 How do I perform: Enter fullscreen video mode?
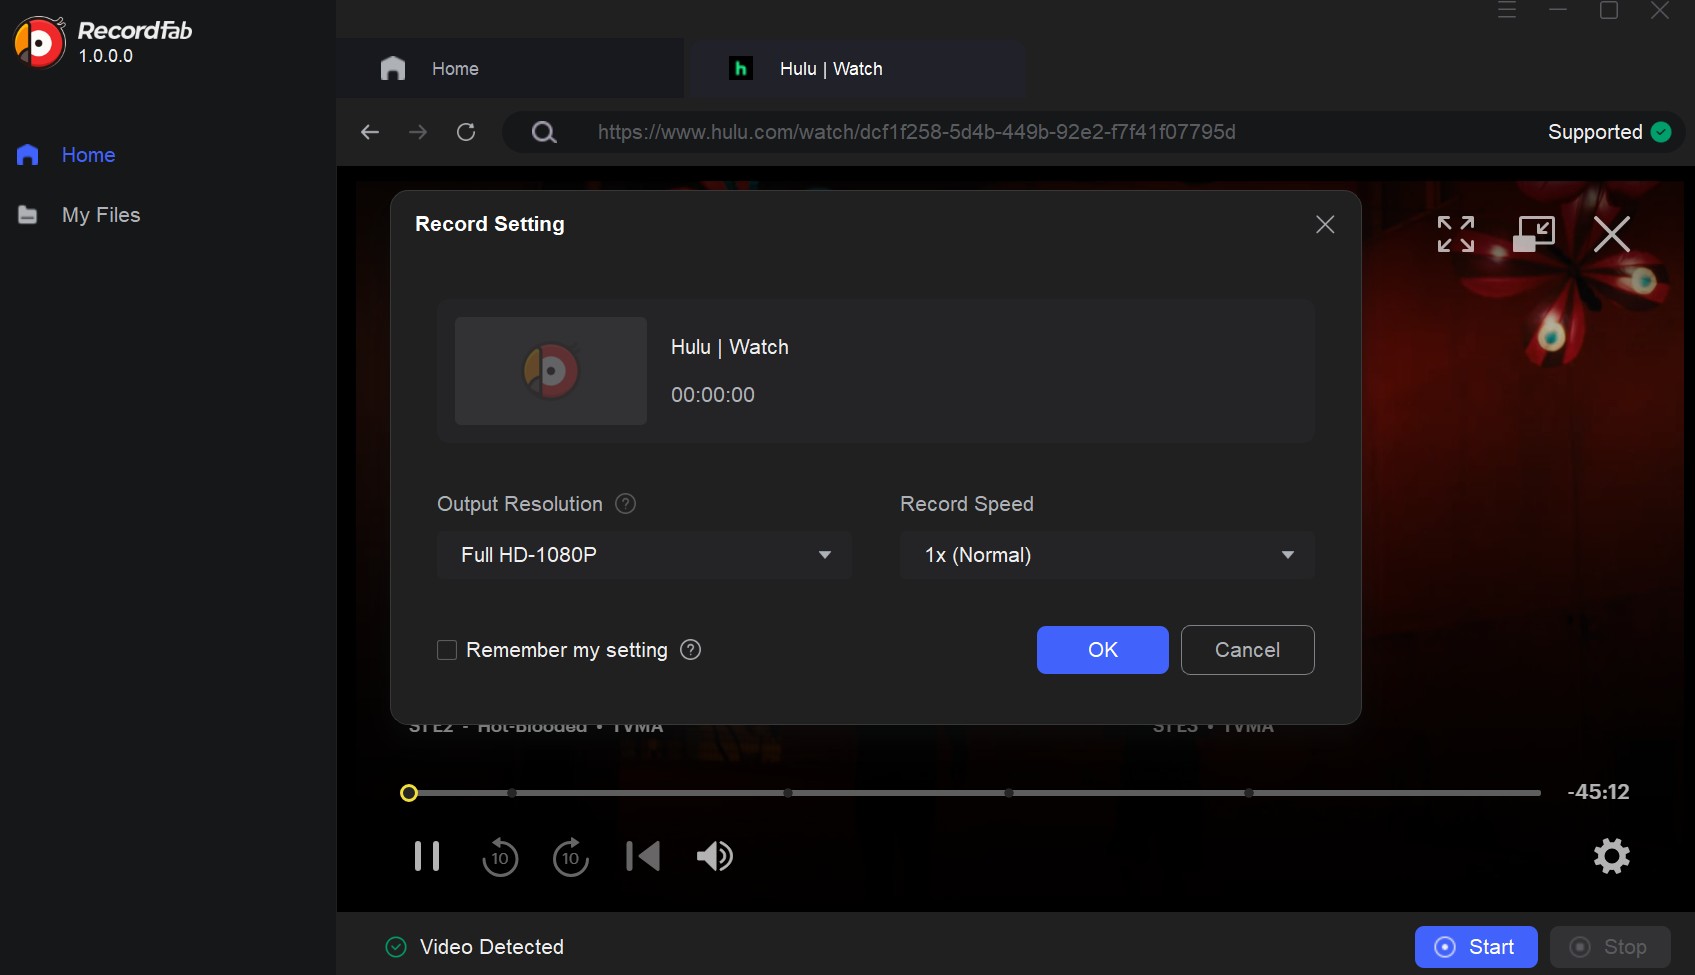tap(1456, 234)
